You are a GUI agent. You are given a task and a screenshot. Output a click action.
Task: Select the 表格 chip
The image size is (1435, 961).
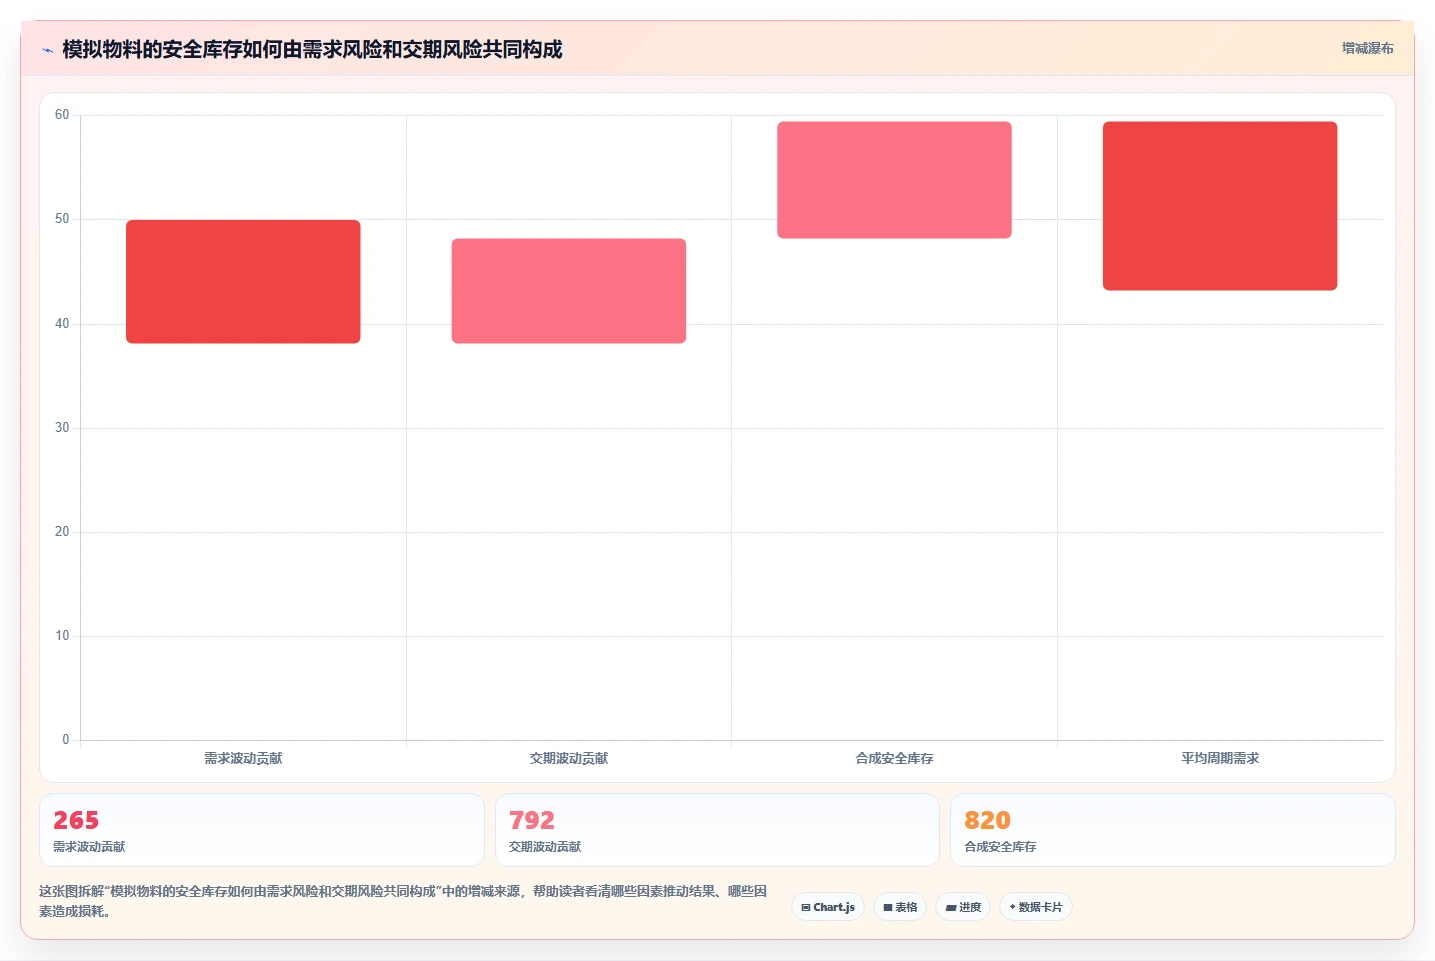pos(900,907)
